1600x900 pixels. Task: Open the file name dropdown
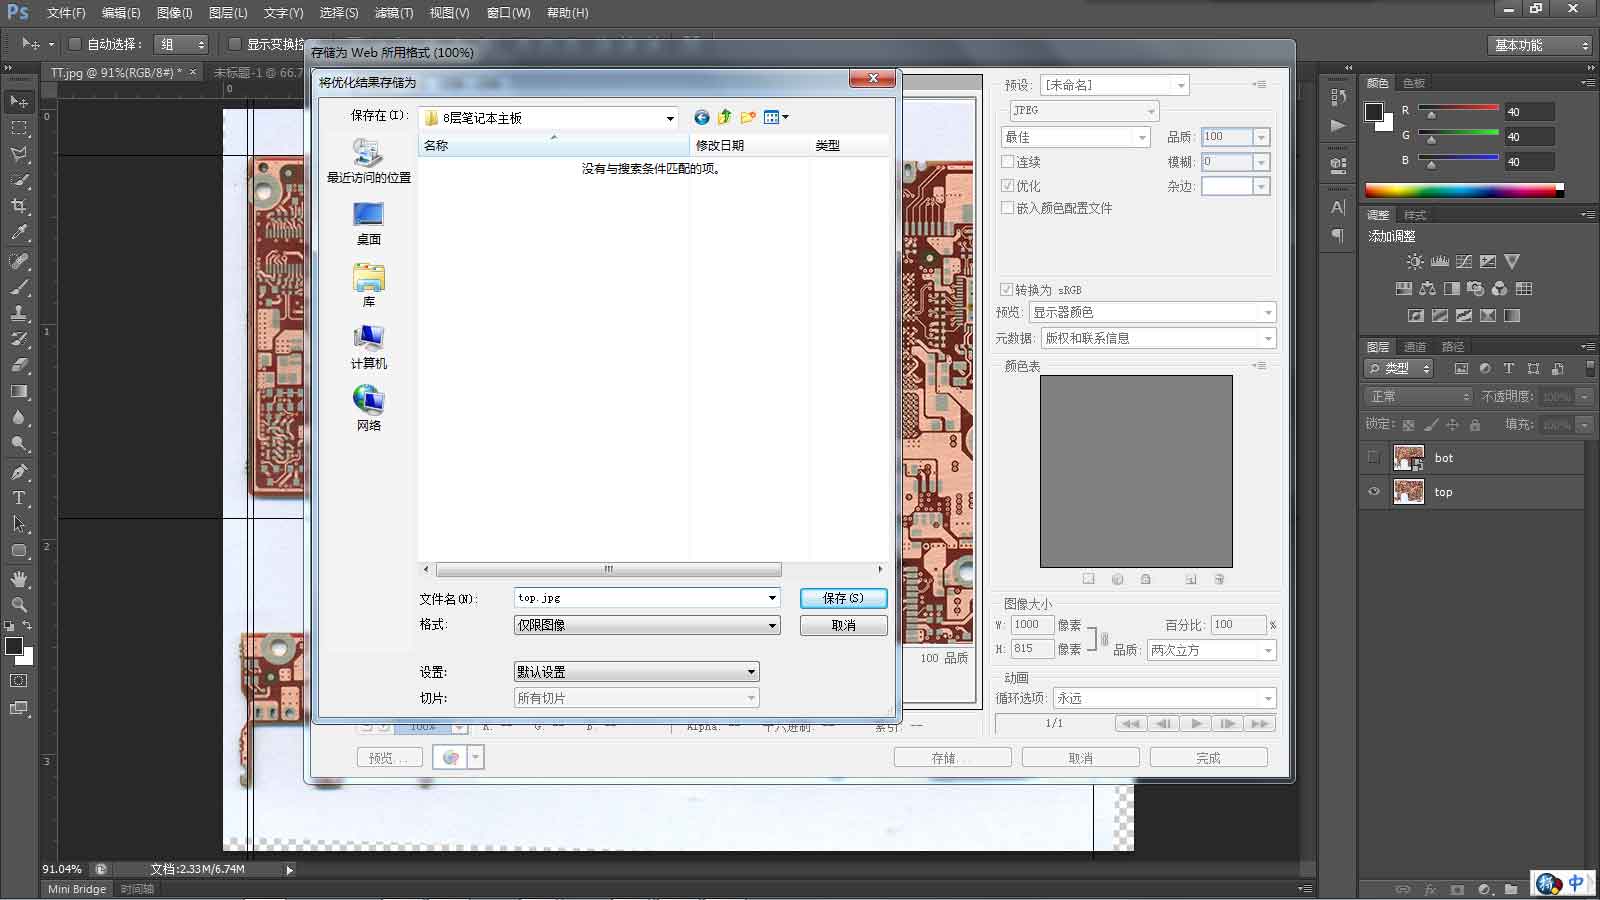(x=772, y=598)
